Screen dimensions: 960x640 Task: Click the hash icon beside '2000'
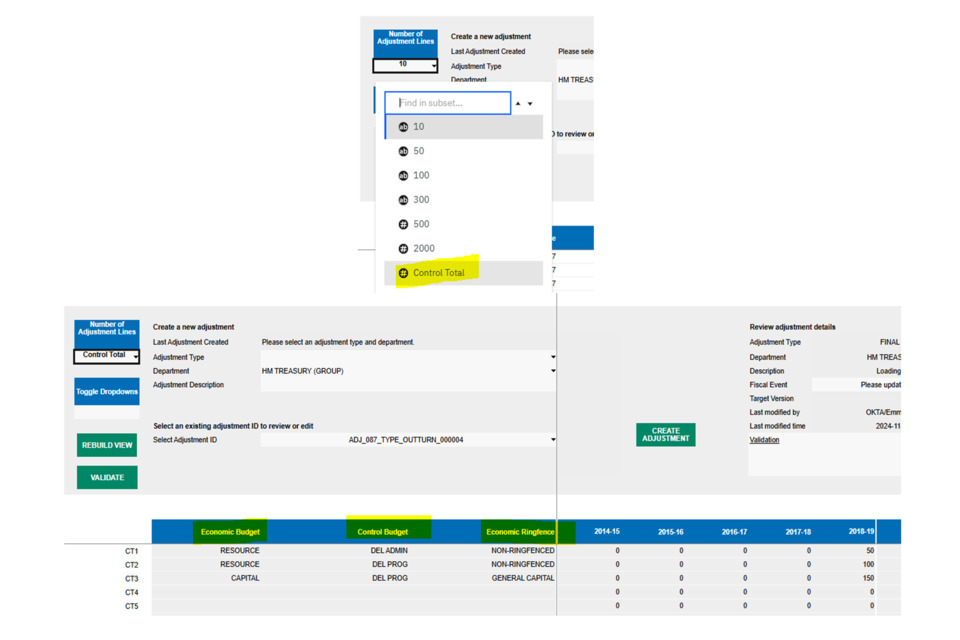click(x=403, y=249)
